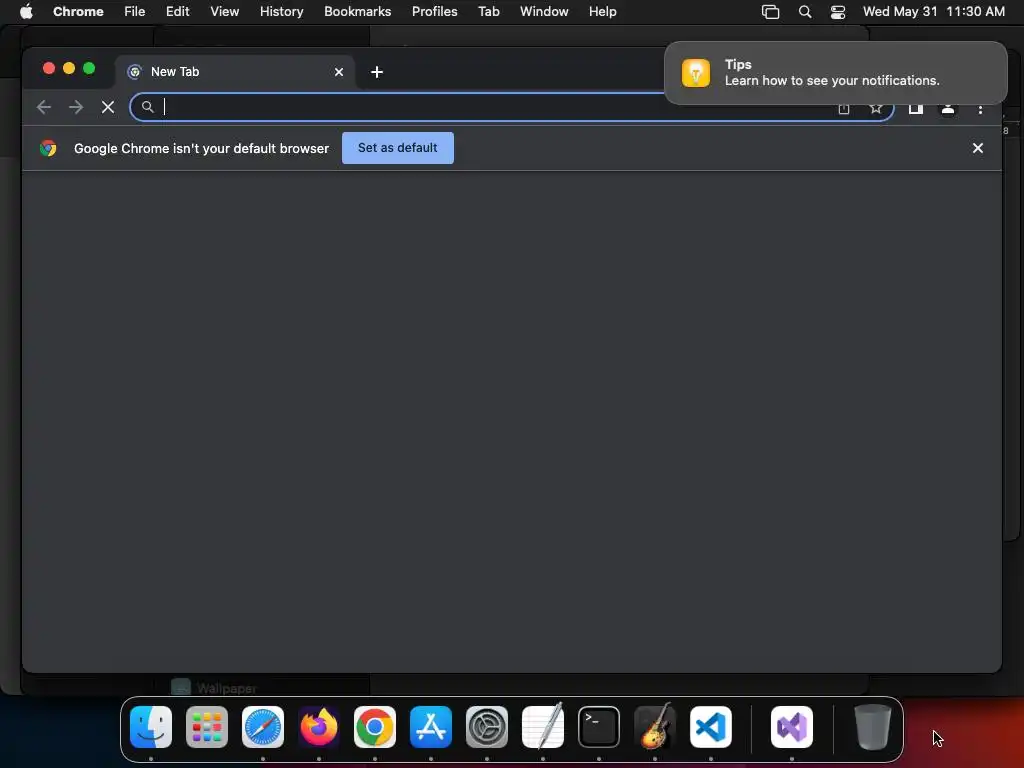Click the screen mirroring menu bar icon

coord(771,12)
